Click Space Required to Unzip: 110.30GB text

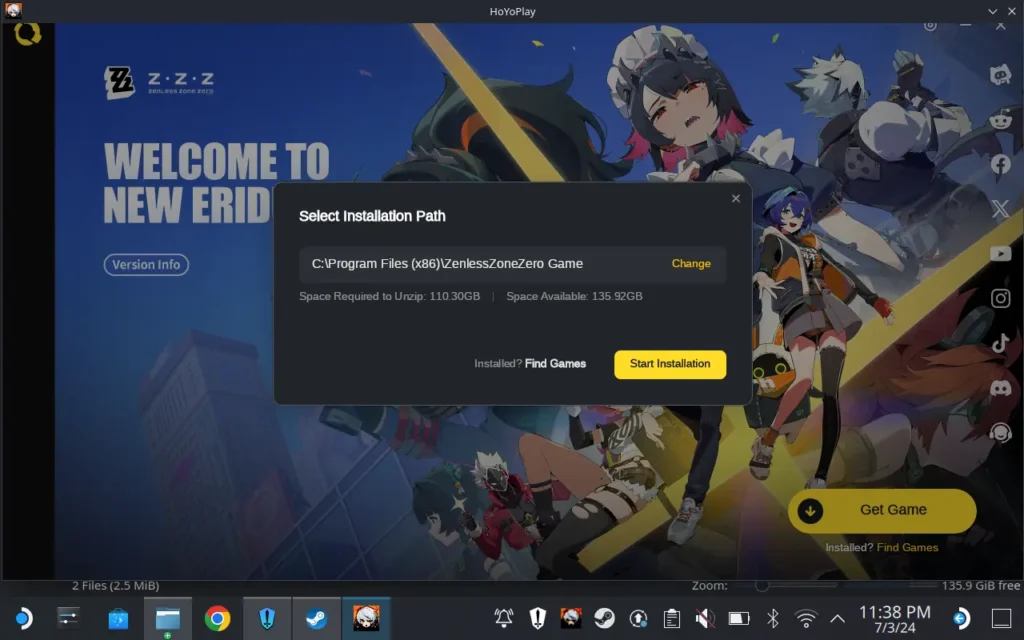coord(389,296)
